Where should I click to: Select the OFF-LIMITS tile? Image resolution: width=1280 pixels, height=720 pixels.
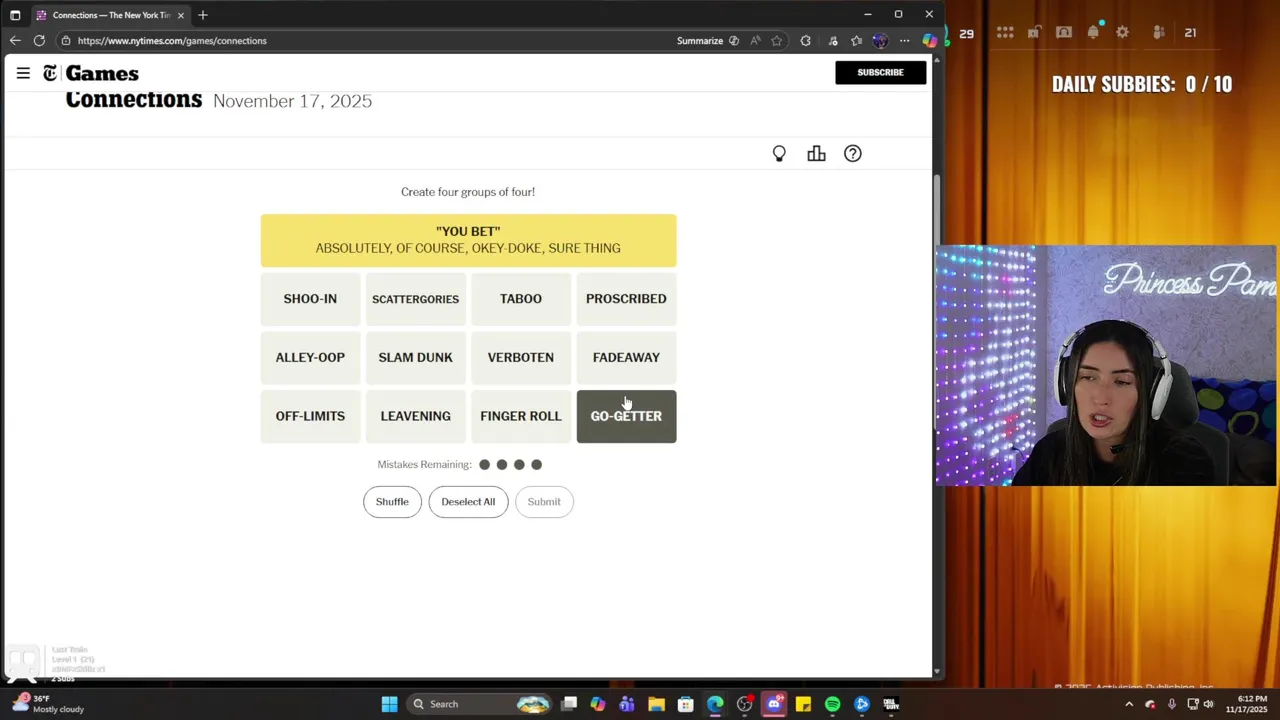pyautogui.click(x=310, y=416)
